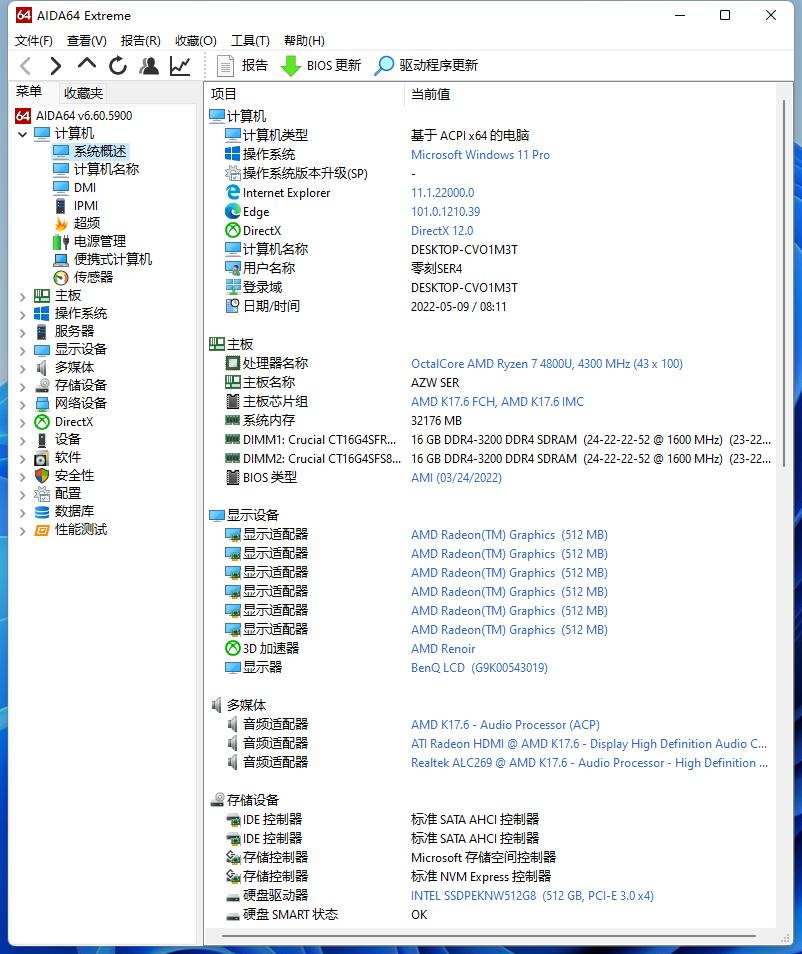Open the DirectX 12.0 link
This screenshot has height=954, width=802.
click(442, 231)
